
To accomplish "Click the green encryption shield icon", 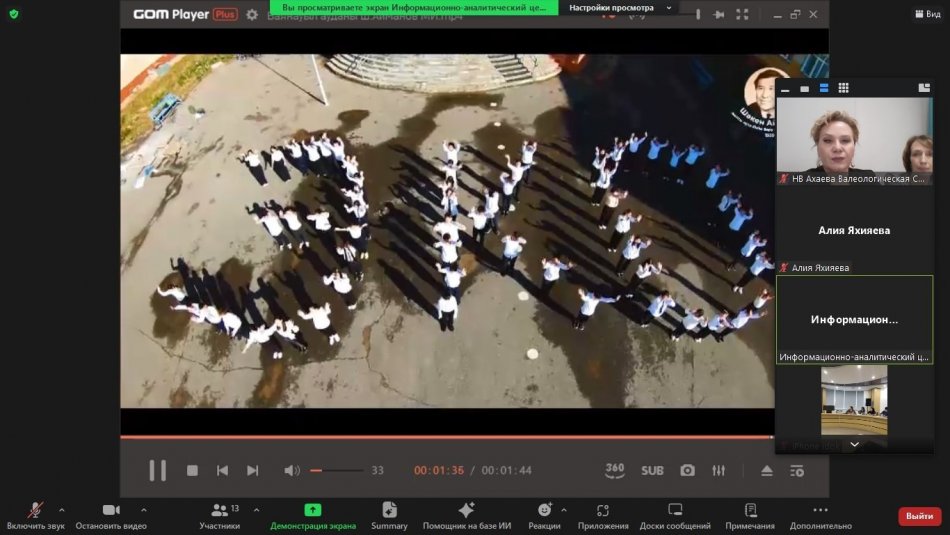I will [x=14, y=13].
